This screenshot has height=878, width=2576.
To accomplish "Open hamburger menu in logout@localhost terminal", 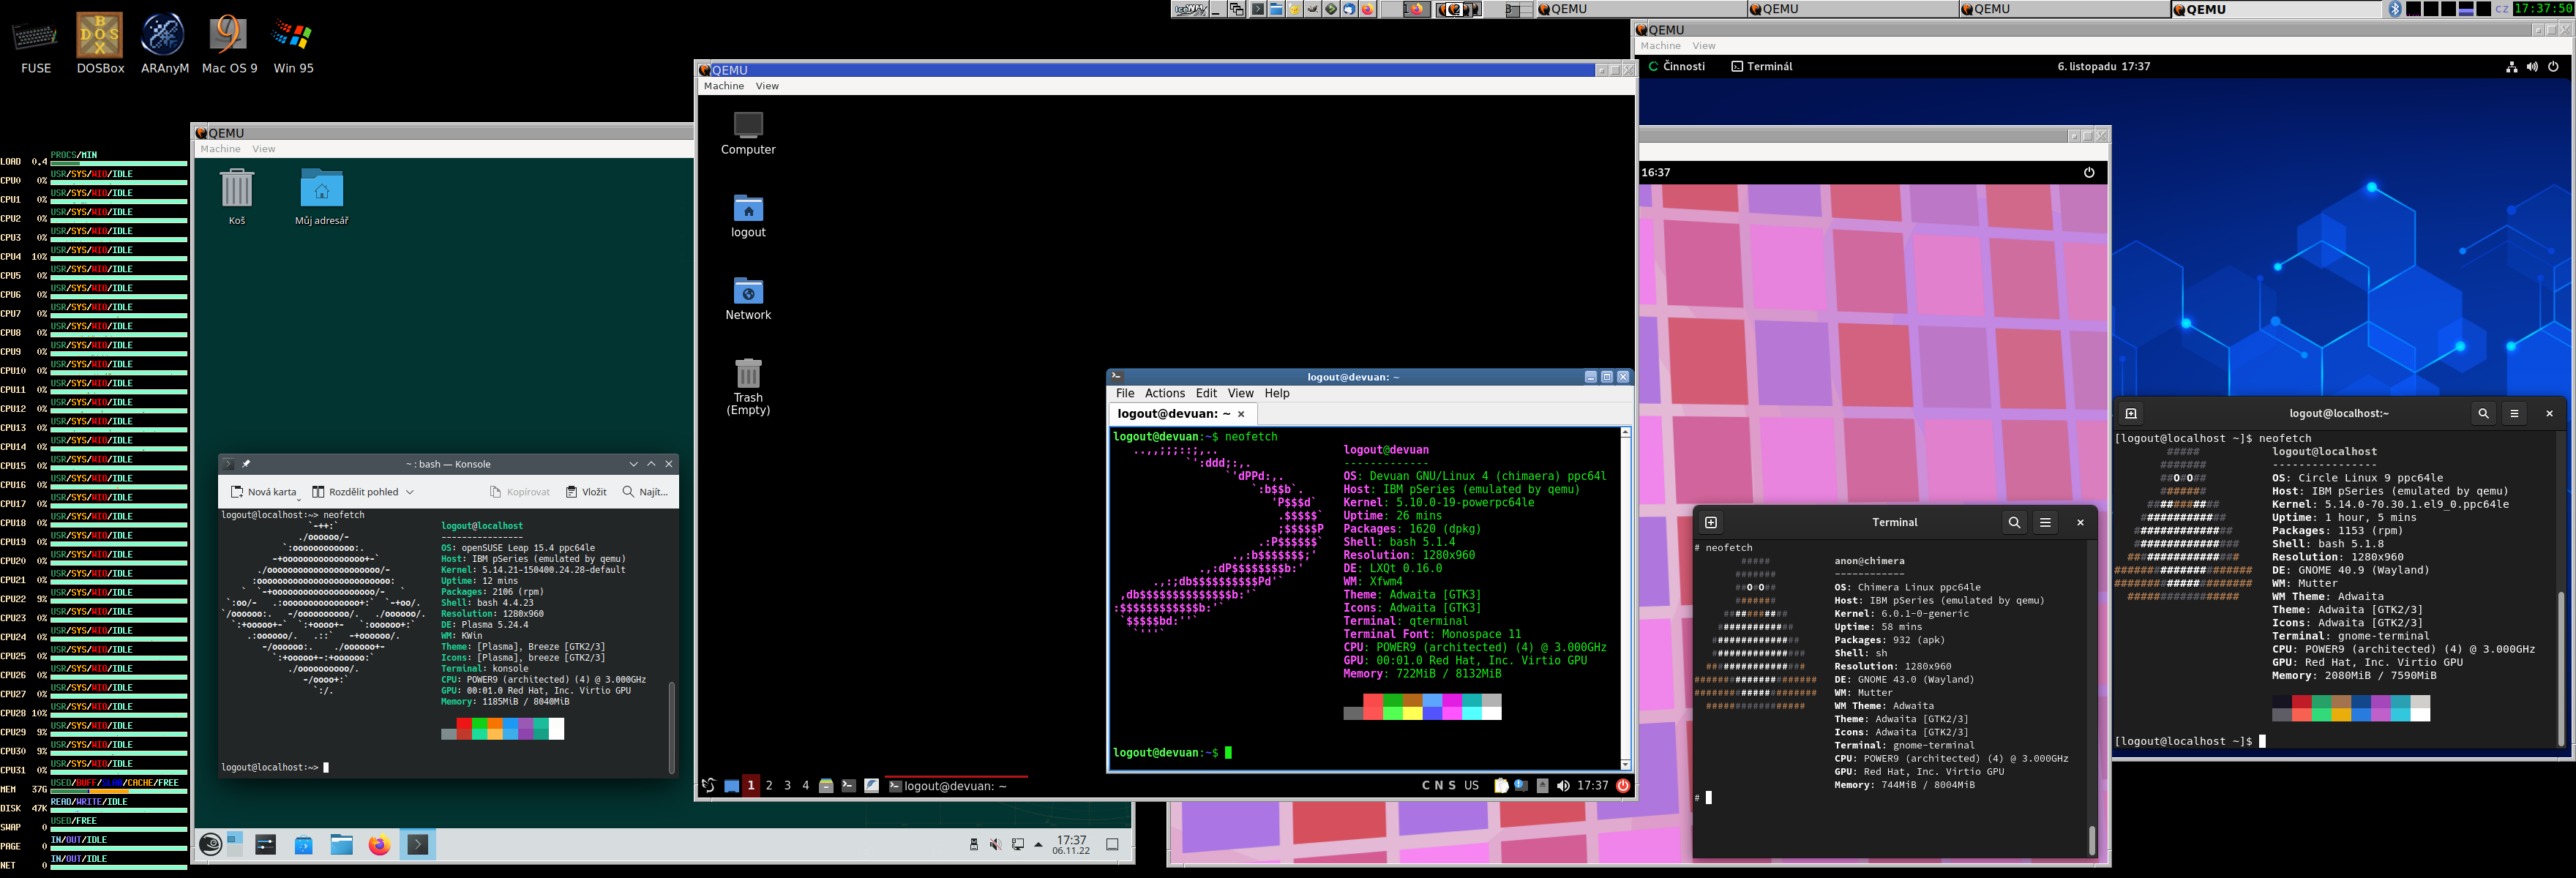I will [x=2514, y=413].
